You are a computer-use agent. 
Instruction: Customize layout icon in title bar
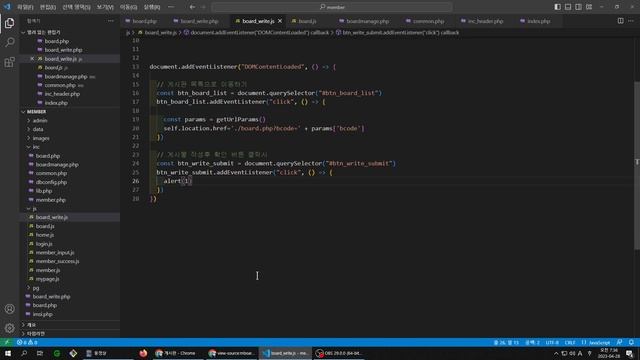(589, 7)
